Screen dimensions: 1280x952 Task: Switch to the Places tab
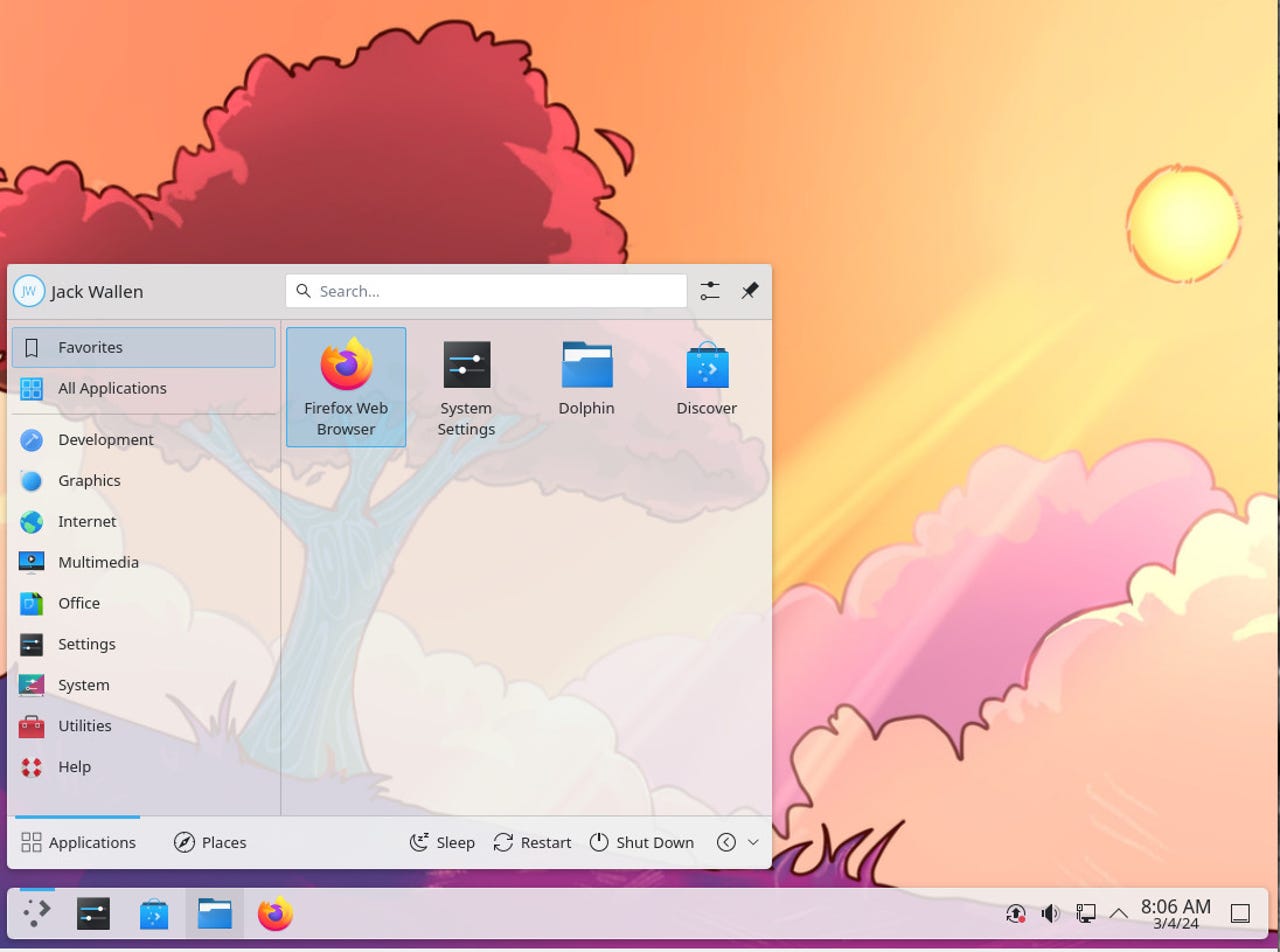210,842
